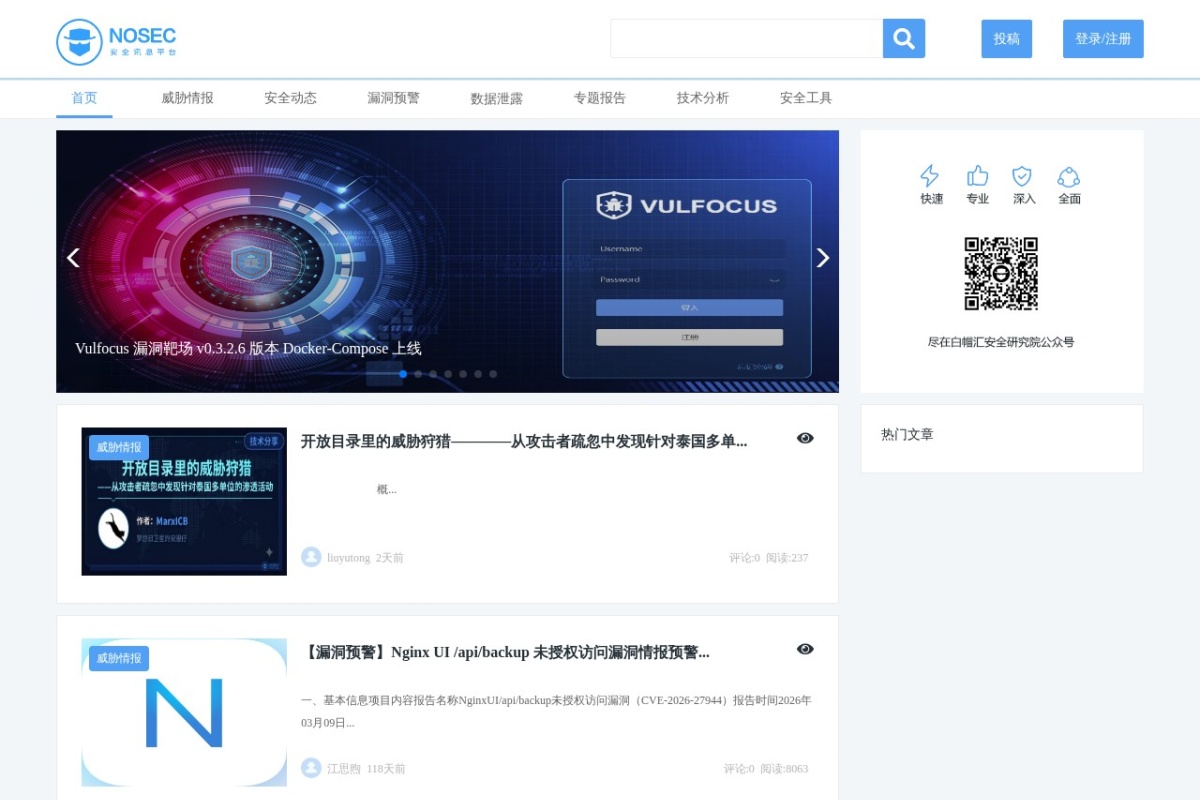
Task: Select the first carousel dot
Action: (x=403, y=374)
